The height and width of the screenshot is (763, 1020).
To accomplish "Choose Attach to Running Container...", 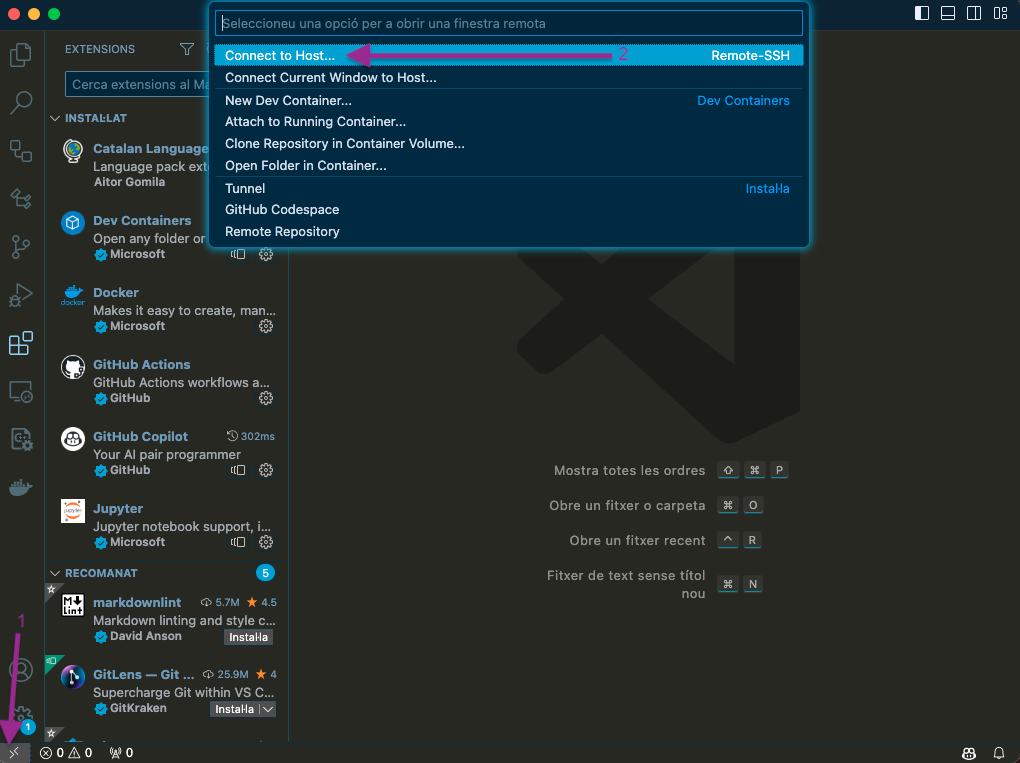I will [x=509, y=122].
